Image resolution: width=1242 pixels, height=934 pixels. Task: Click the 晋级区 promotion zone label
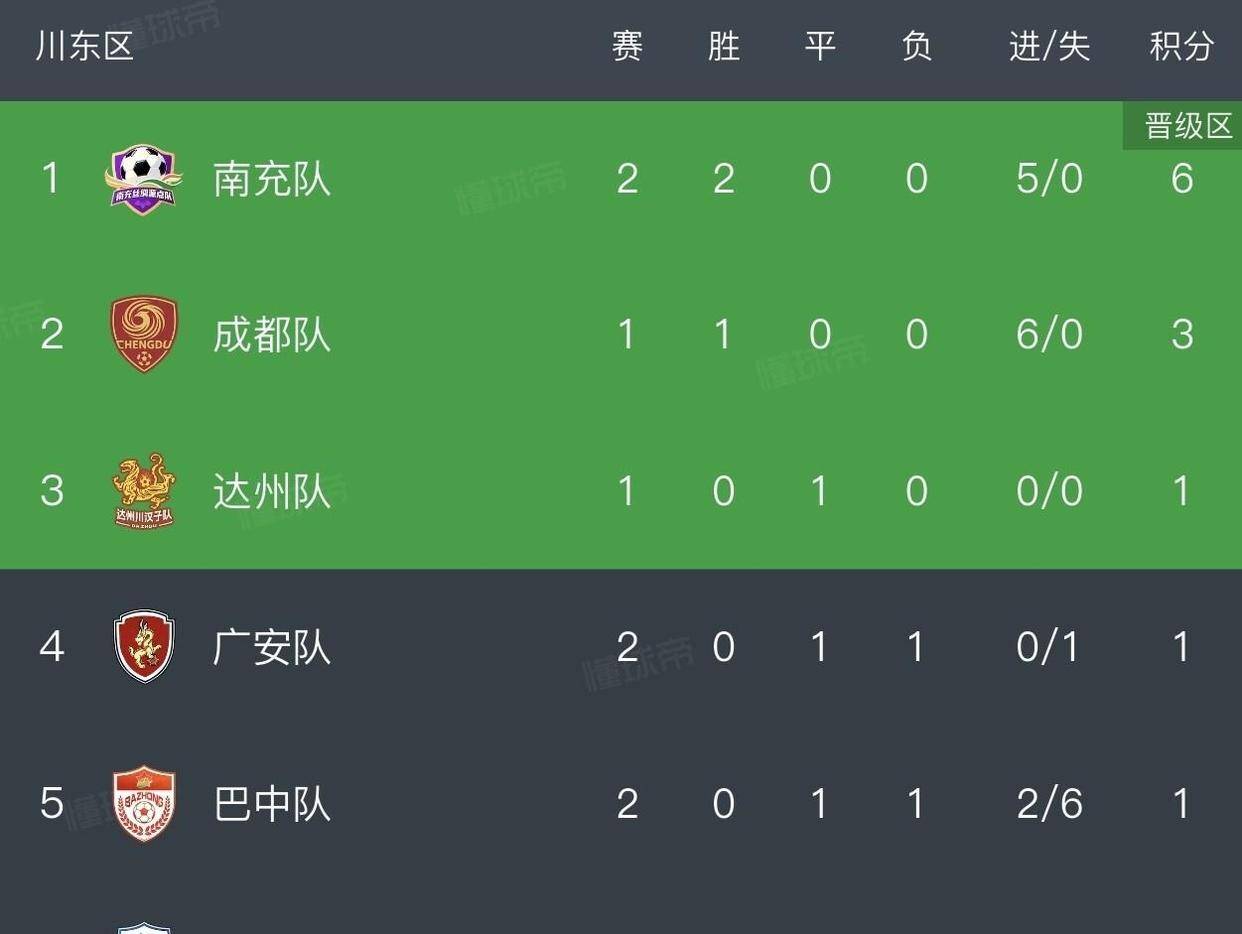point(1188,126)
